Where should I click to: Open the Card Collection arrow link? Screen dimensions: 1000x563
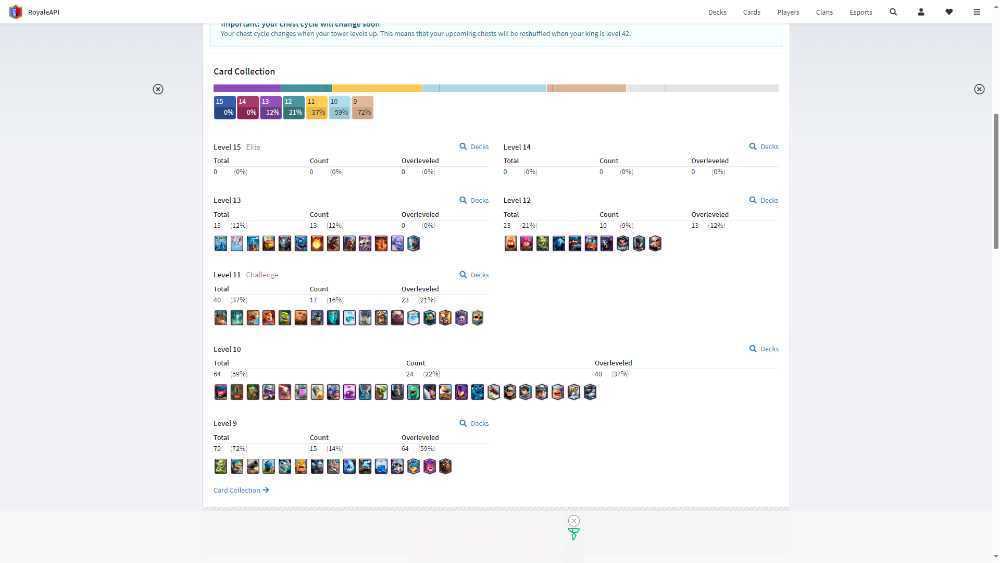click(241, 490)
